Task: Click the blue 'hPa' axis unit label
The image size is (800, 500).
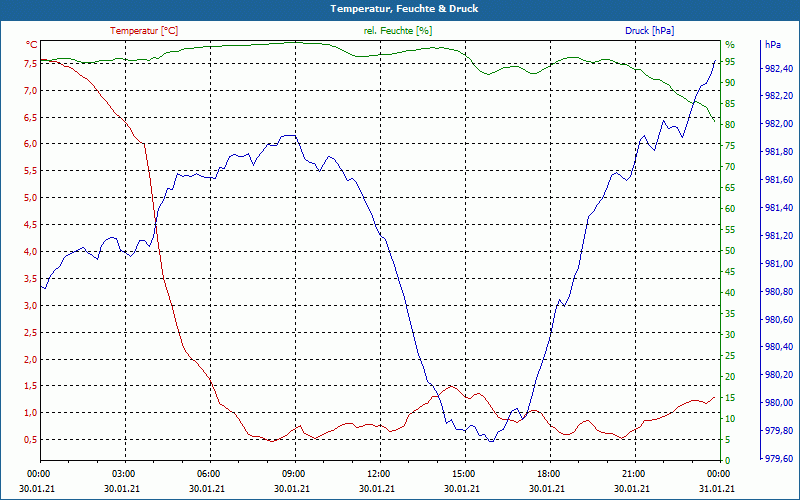Action: coord(772,44)
